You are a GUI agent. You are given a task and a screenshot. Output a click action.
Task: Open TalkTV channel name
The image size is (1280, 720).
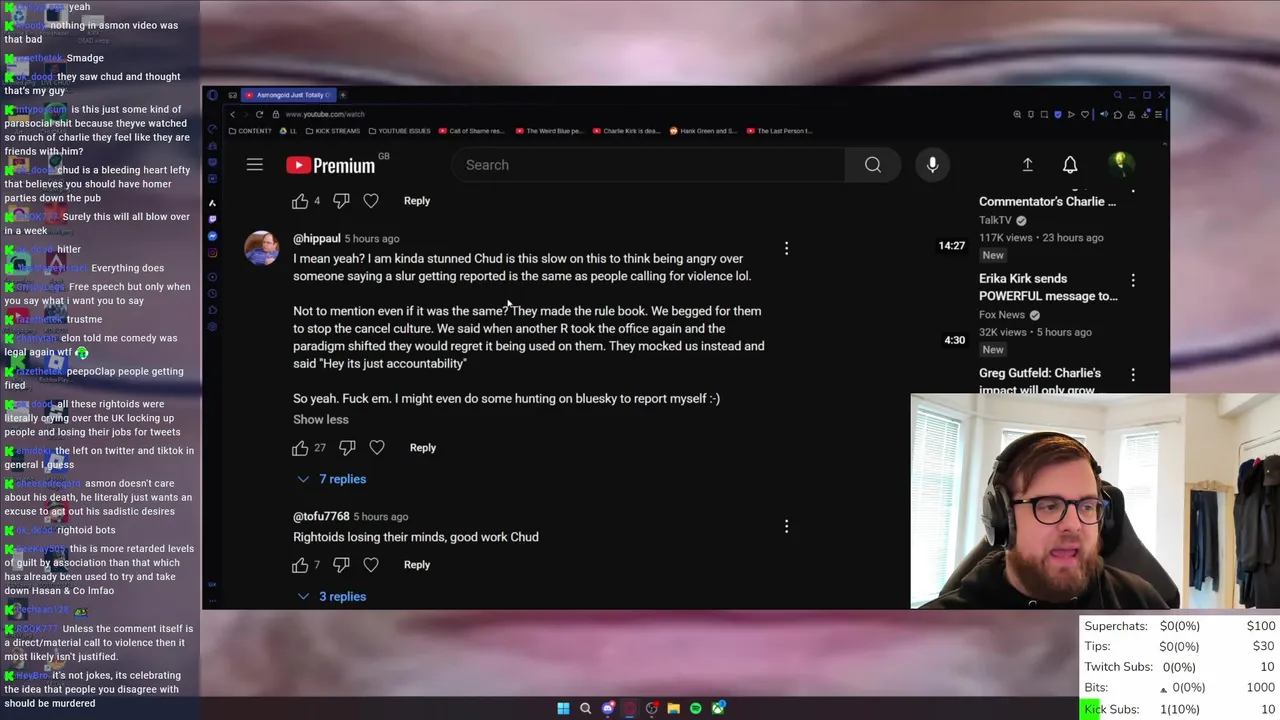tap(995, 220)
